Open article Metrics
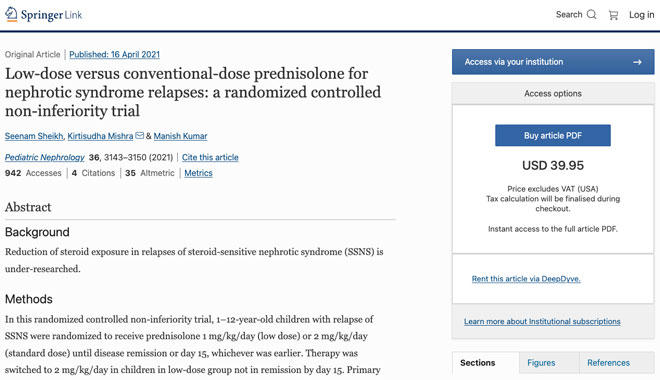Image resolution: width=660 pixels, height=380 pixels. [x=198, y=173]
